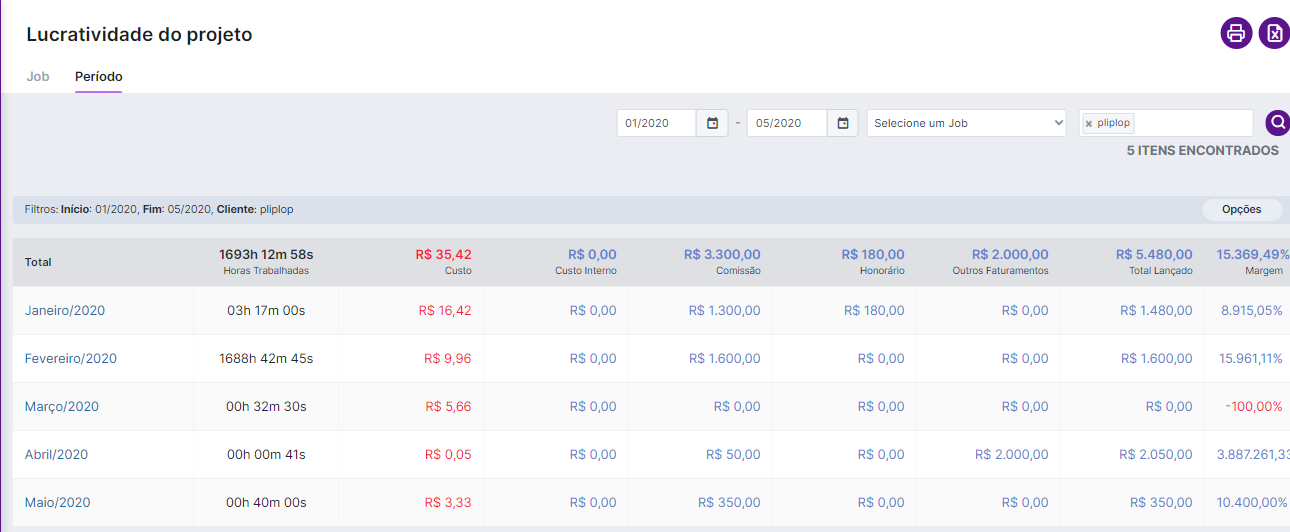The width and height of the screenshot is (1290, 532).
Task: Click Abril hours 00h 00m 41s
Action: click(x=266, y=455)
